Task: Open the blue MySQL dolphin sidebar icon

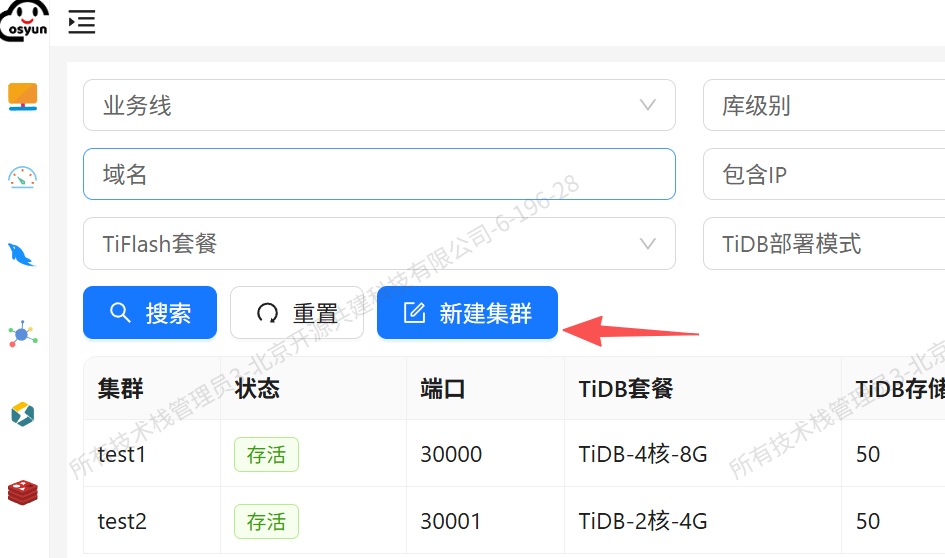Action: (x=23, y=255)
